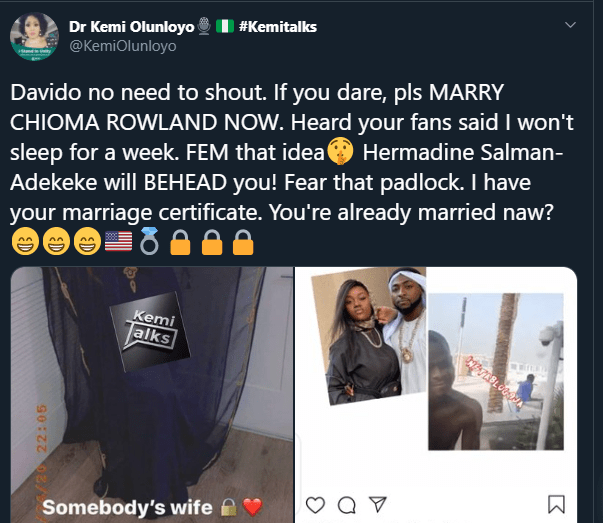Viewport: 603px width, 523px height.
Task: Click the Kemi Talks logo on the photo
Action: [x=148, y=331]
